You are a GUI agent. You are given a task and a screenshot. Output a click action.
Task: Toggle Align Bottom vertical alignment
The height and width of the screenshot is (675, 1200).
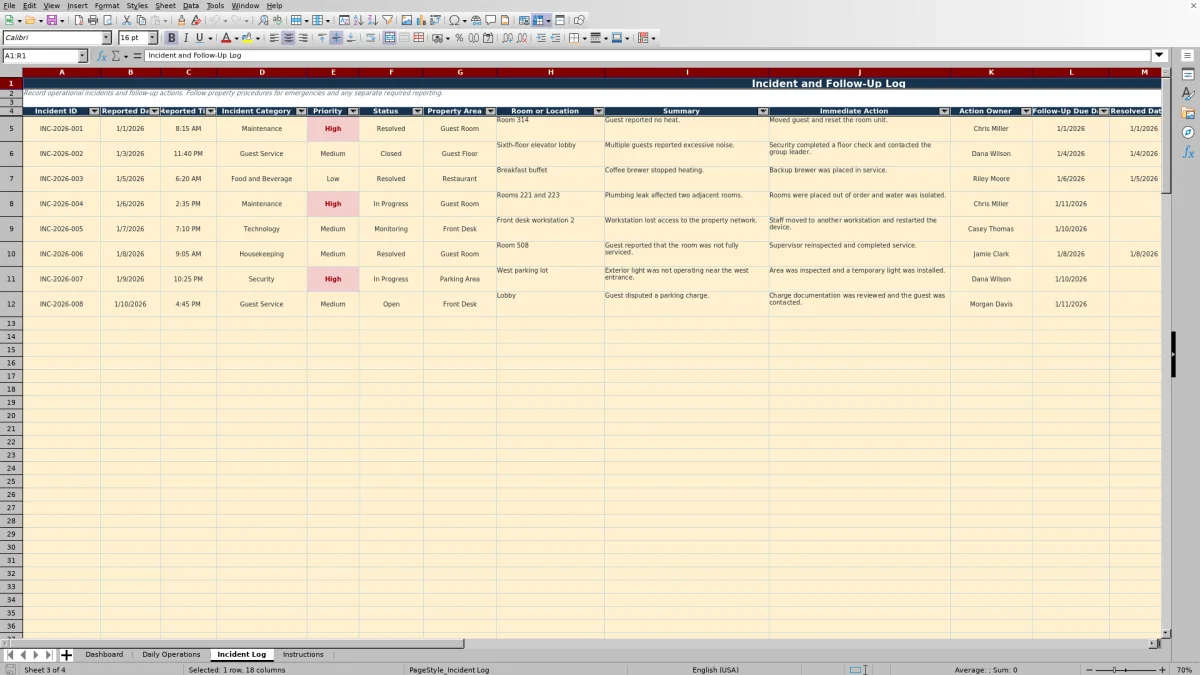[x=350, y=38]
